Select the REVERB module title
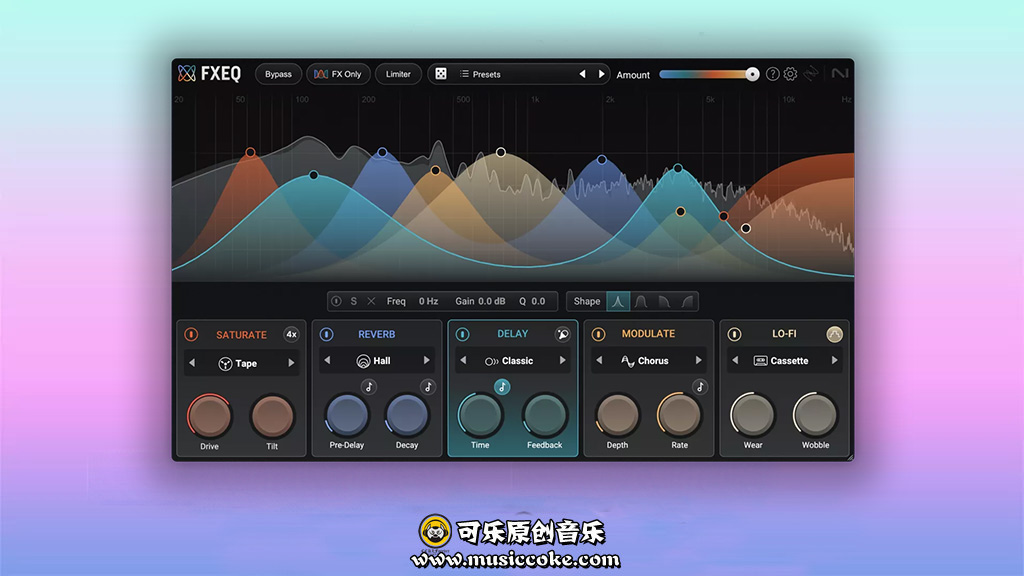This screenshot has height=576, width=1024. pos(376,334)
